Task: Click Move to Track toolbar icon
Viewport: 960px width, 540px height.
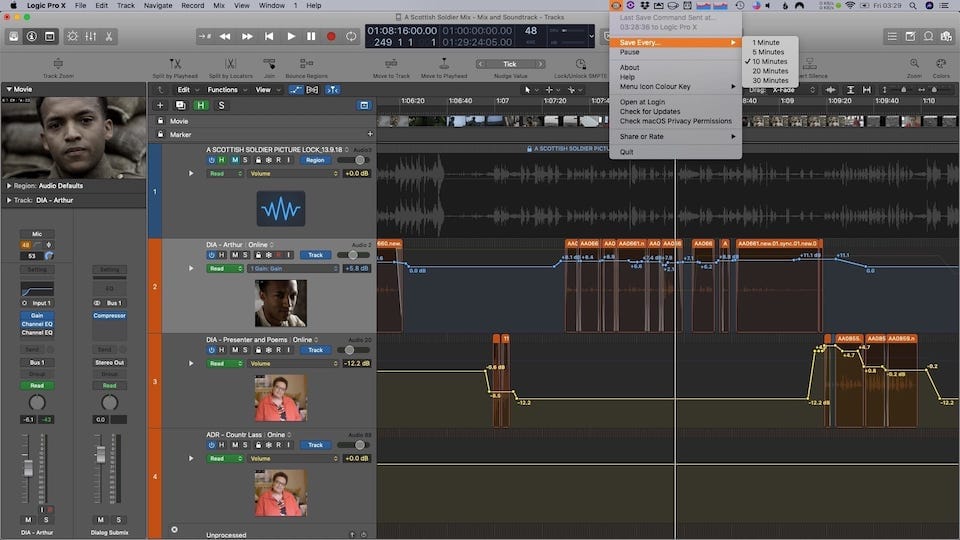Action: tap(391, 63)
